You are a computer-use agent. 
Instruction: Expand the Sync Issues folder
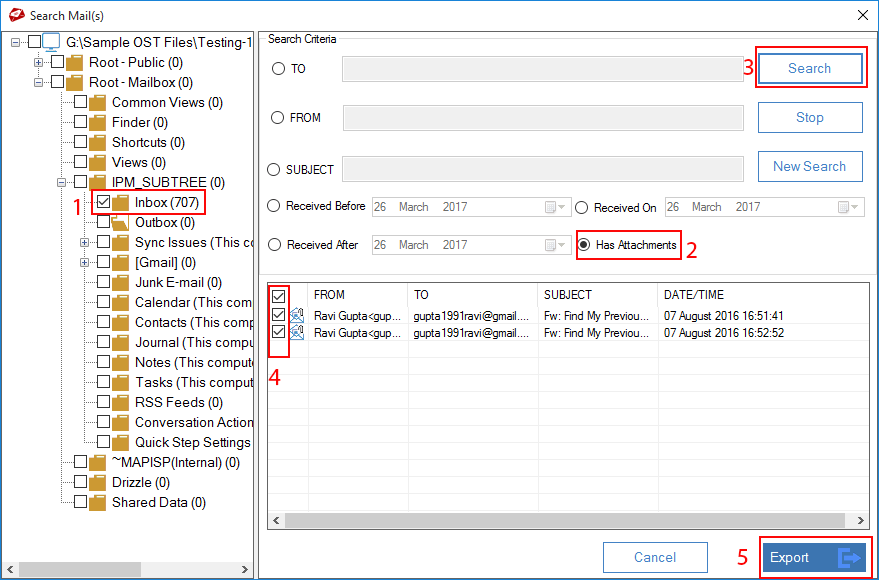[x=86, y=243]
